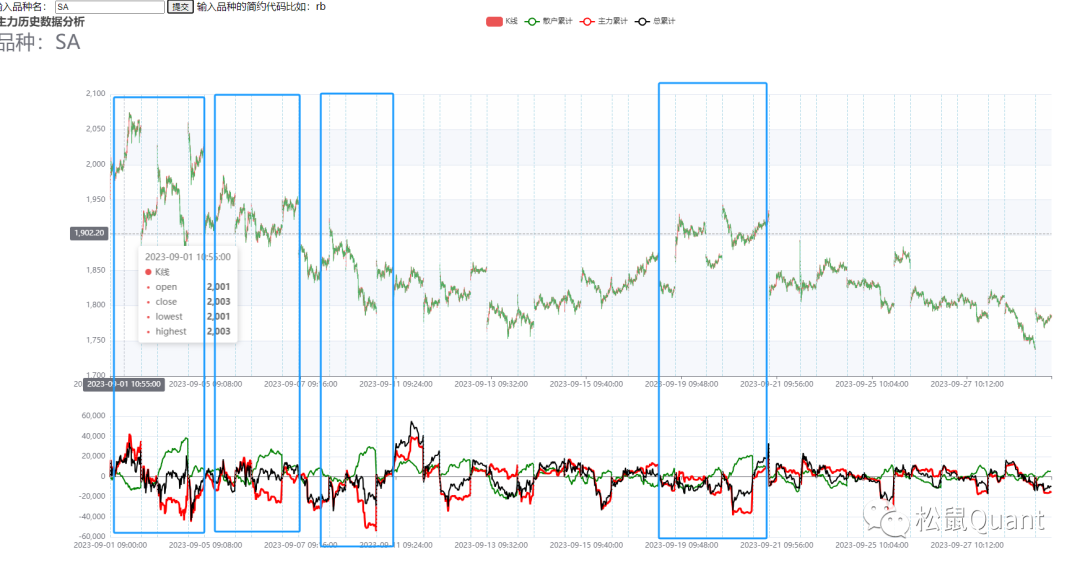1080x570 pixels.
Task: Click the -40,000 label on lower chart axis
Action: 91,517
